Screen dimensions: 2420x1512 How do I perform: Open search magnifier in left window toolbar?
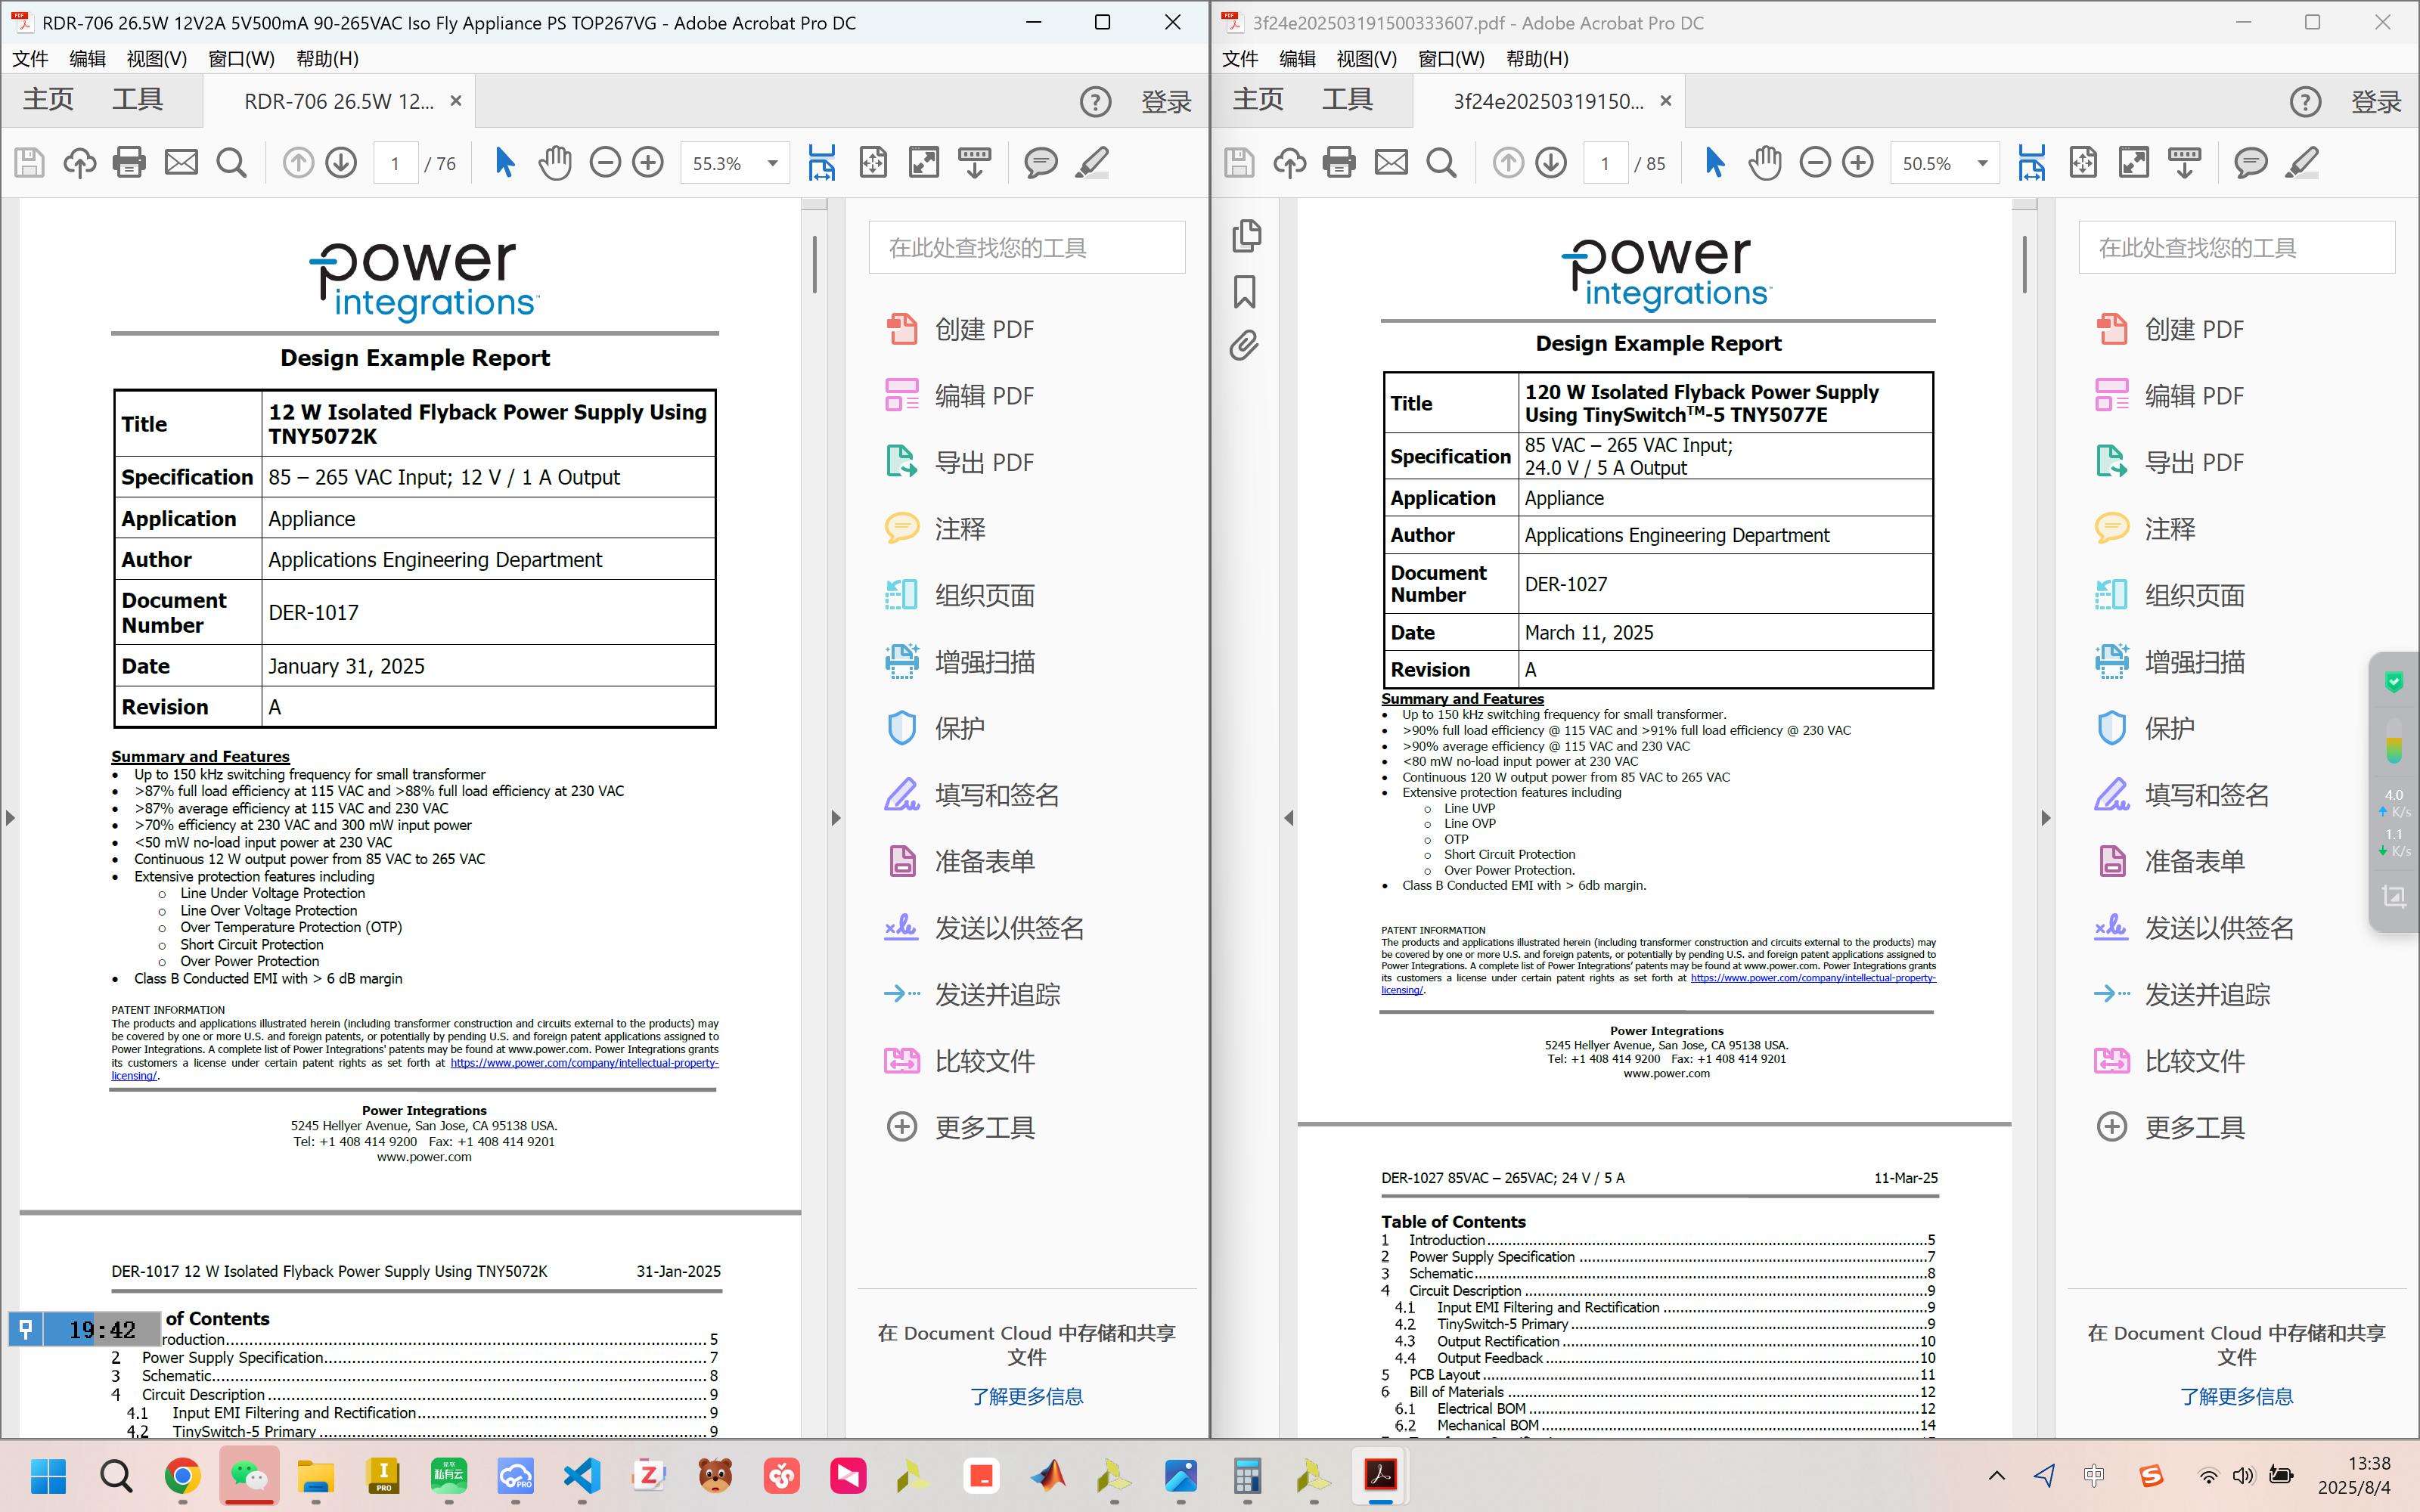click(232, 162)
